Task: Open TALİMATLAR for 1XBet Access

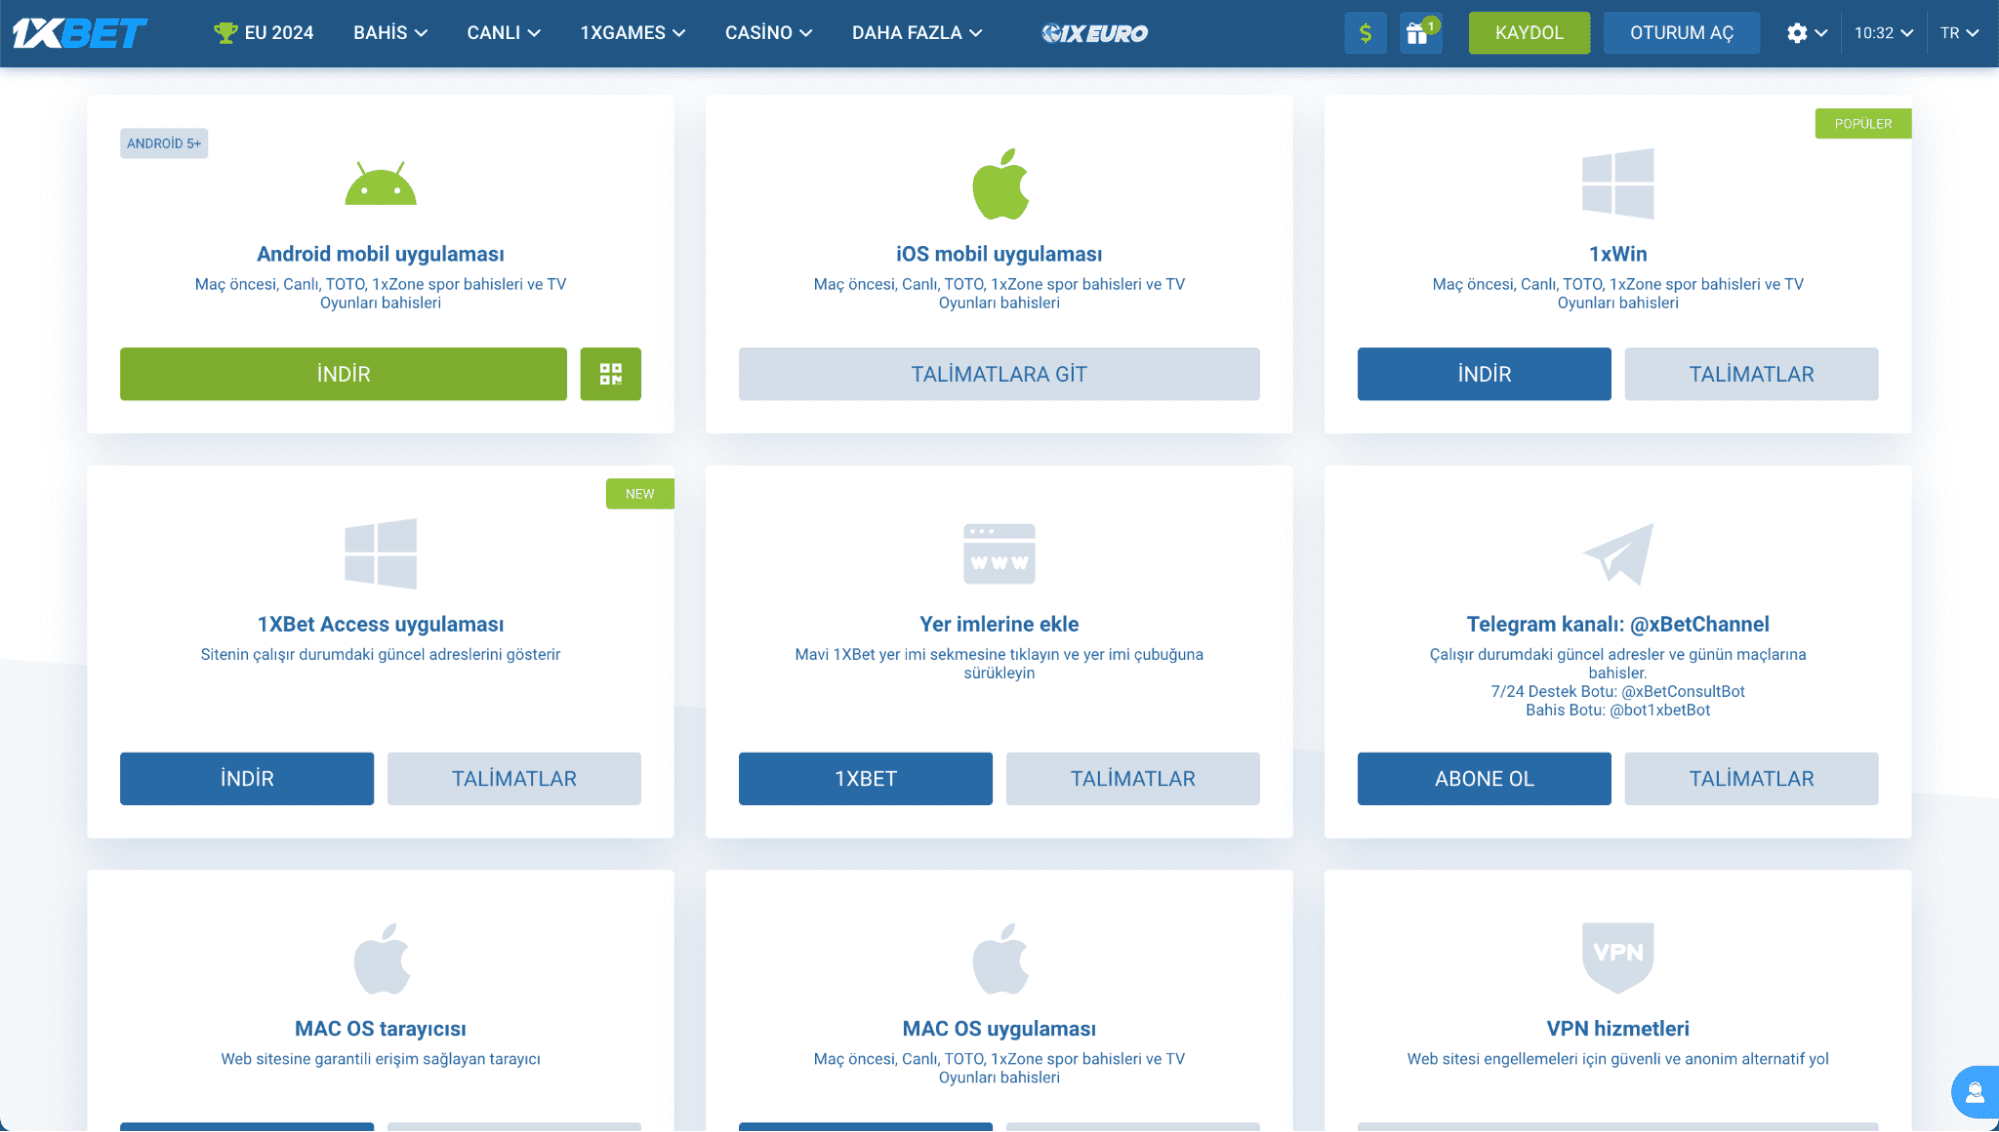Action: 514,779
